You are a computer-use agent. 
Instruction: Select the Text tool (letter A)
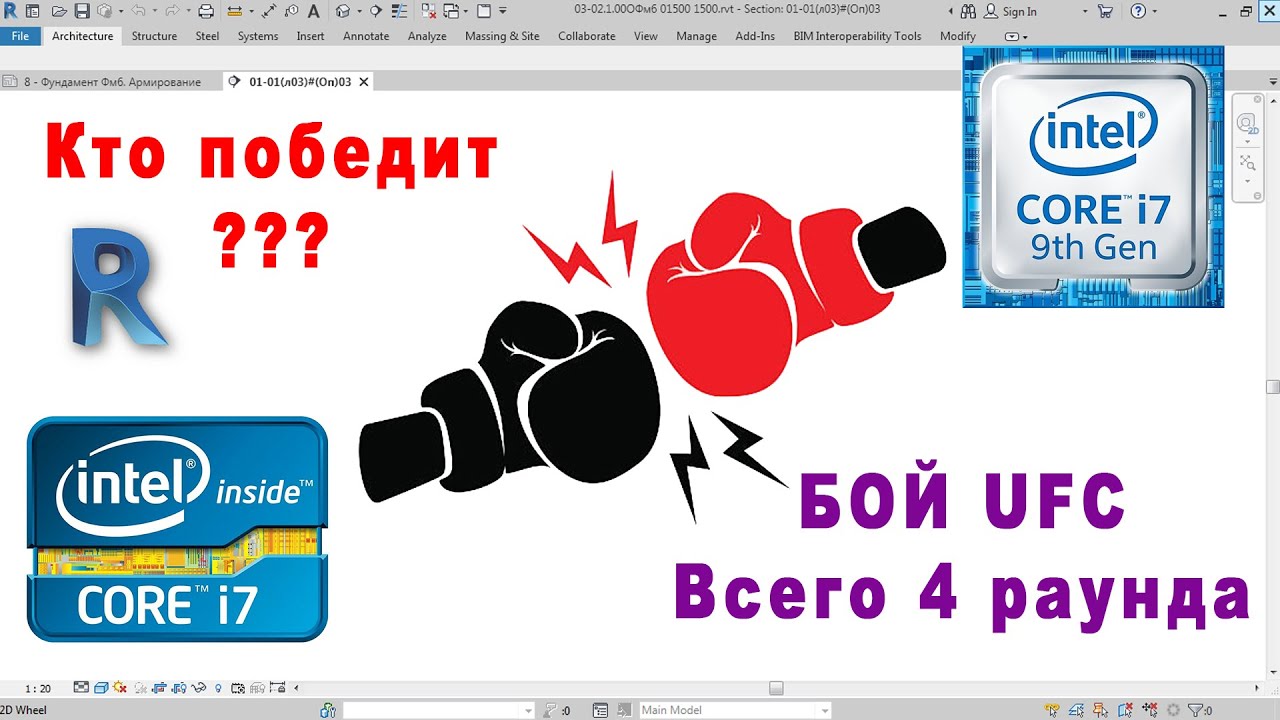tap(313, 12)
